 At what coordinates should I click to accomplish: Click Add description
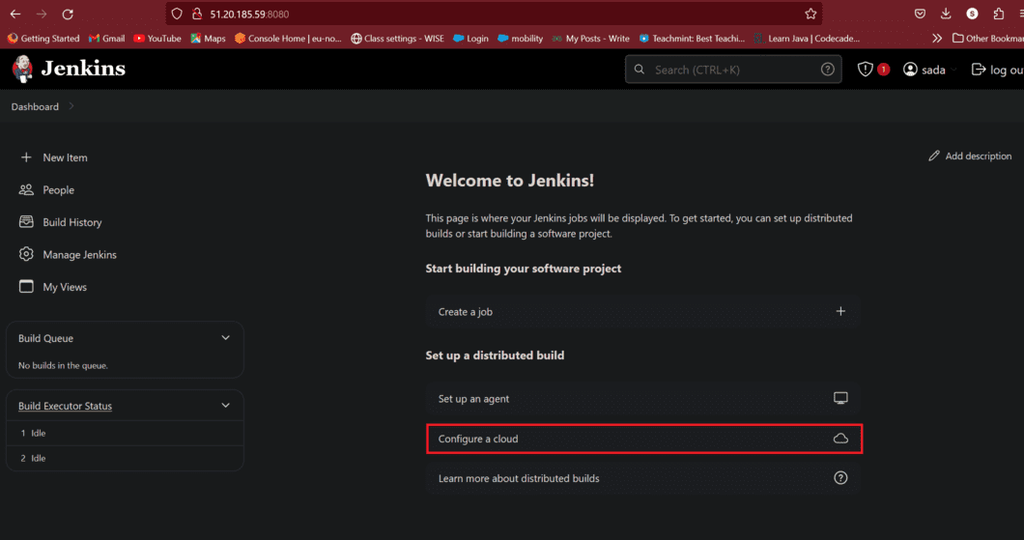tap(970, 156)
